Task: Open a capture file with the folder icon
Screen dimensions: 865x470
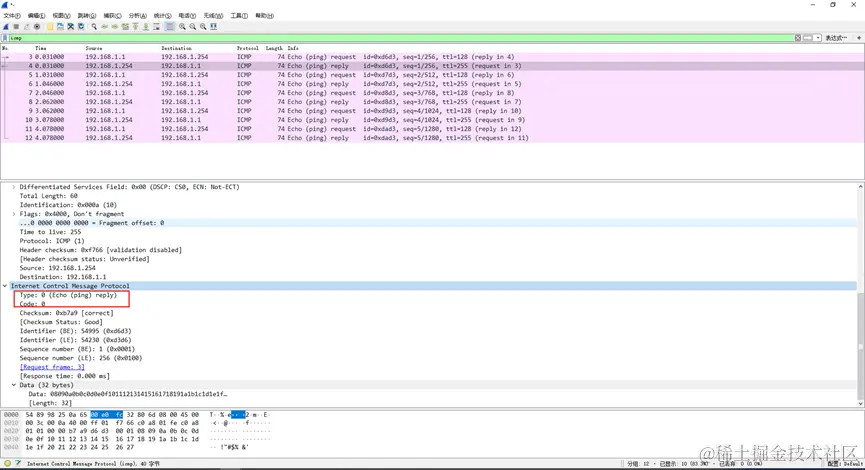Action: point(50,26)
